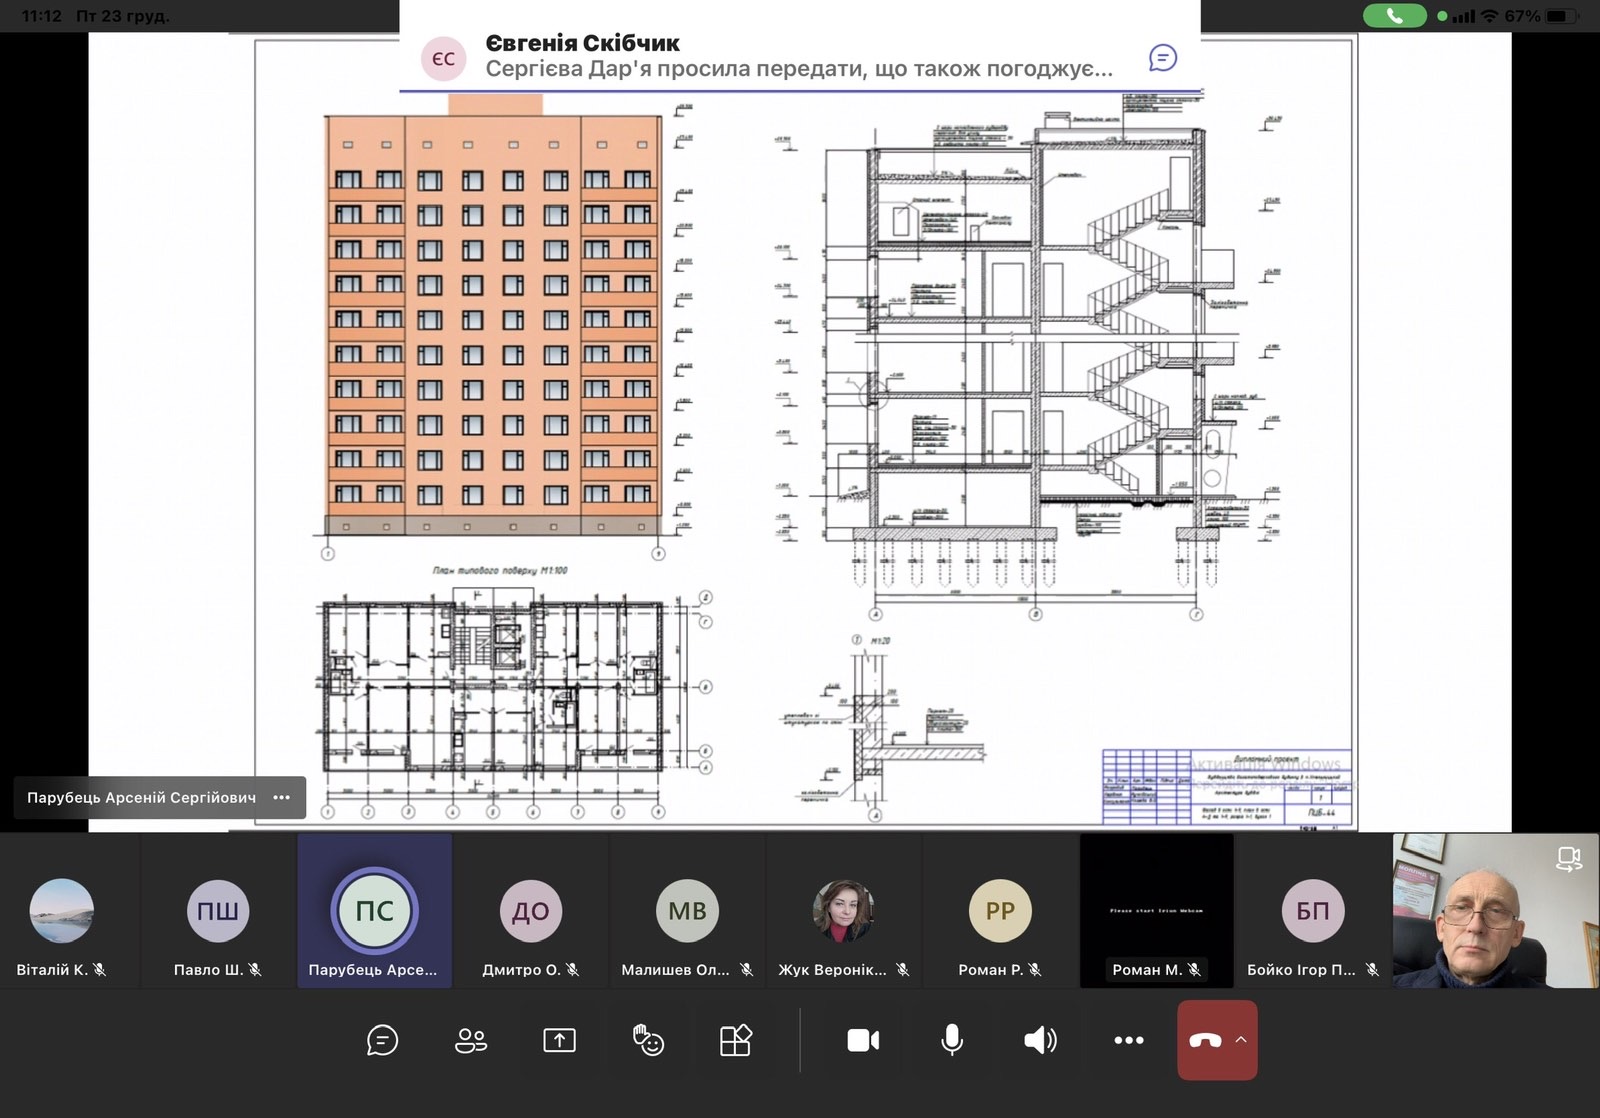Toggle the microphone mute
This screenshot has height=1118, width=1600.
click(x=952, y=1040)
